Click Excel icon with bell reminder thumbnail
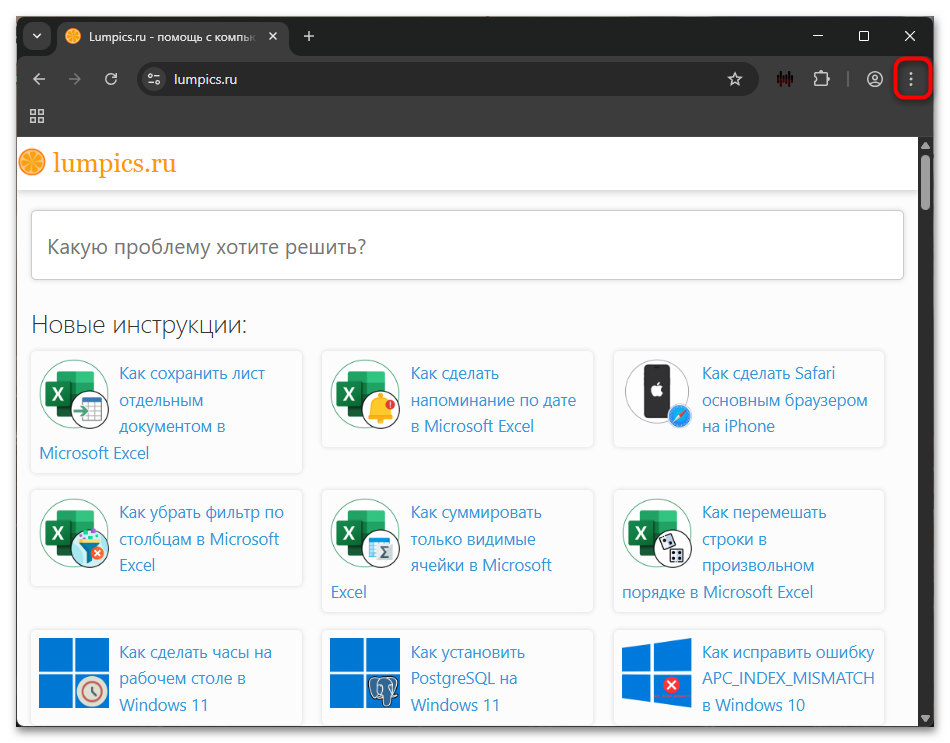Viewport: 950px width, 743px height. (x=365, y=395)
